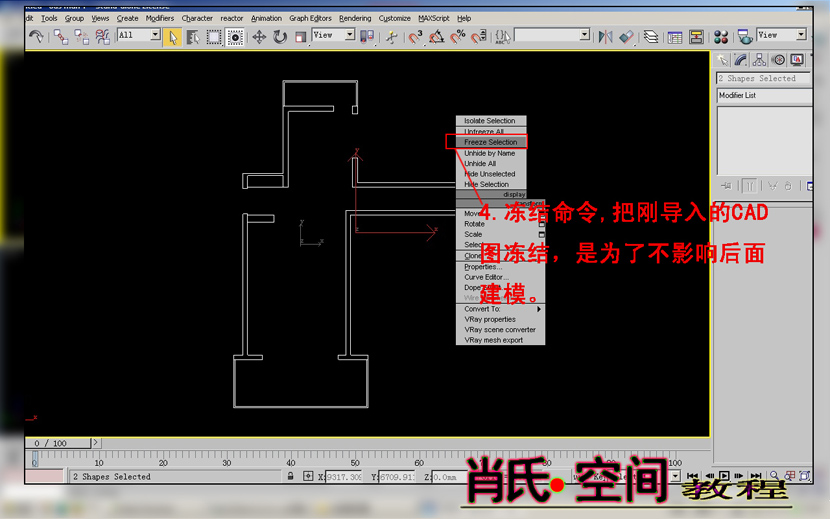Switch to the Modify panel tab
This screenshot has width=830, height=519.
coord(741,60)
